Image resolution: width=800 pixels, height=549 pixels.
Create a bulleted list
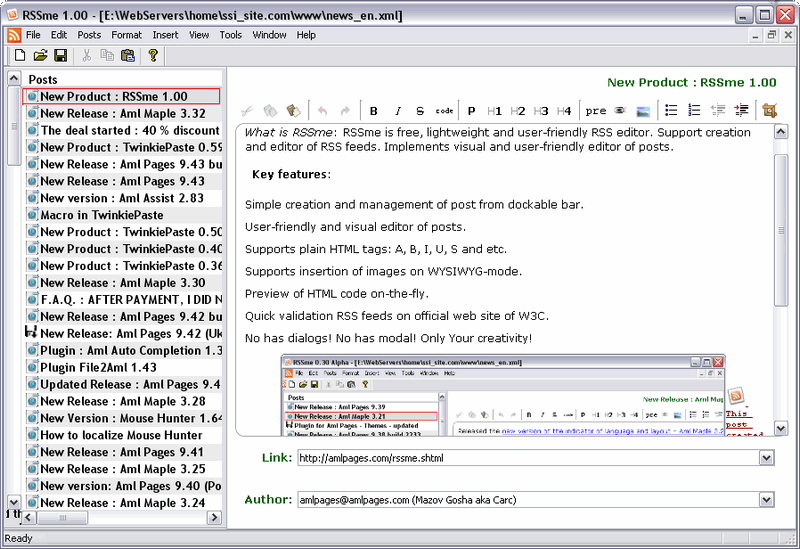coord(671,110)
